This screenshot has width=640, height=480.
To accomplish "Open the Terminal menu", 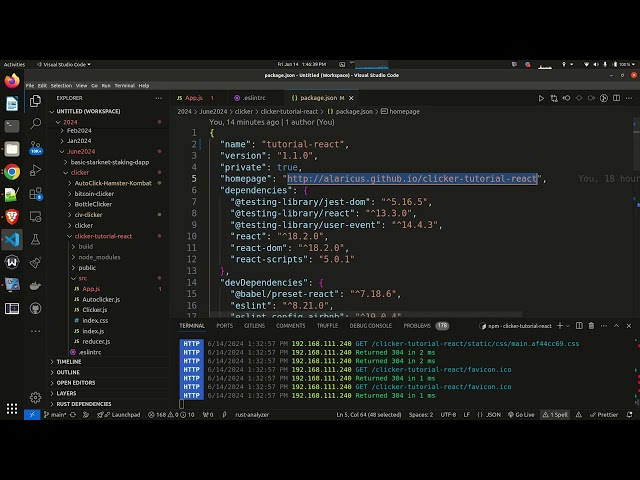I will [124, 86].
